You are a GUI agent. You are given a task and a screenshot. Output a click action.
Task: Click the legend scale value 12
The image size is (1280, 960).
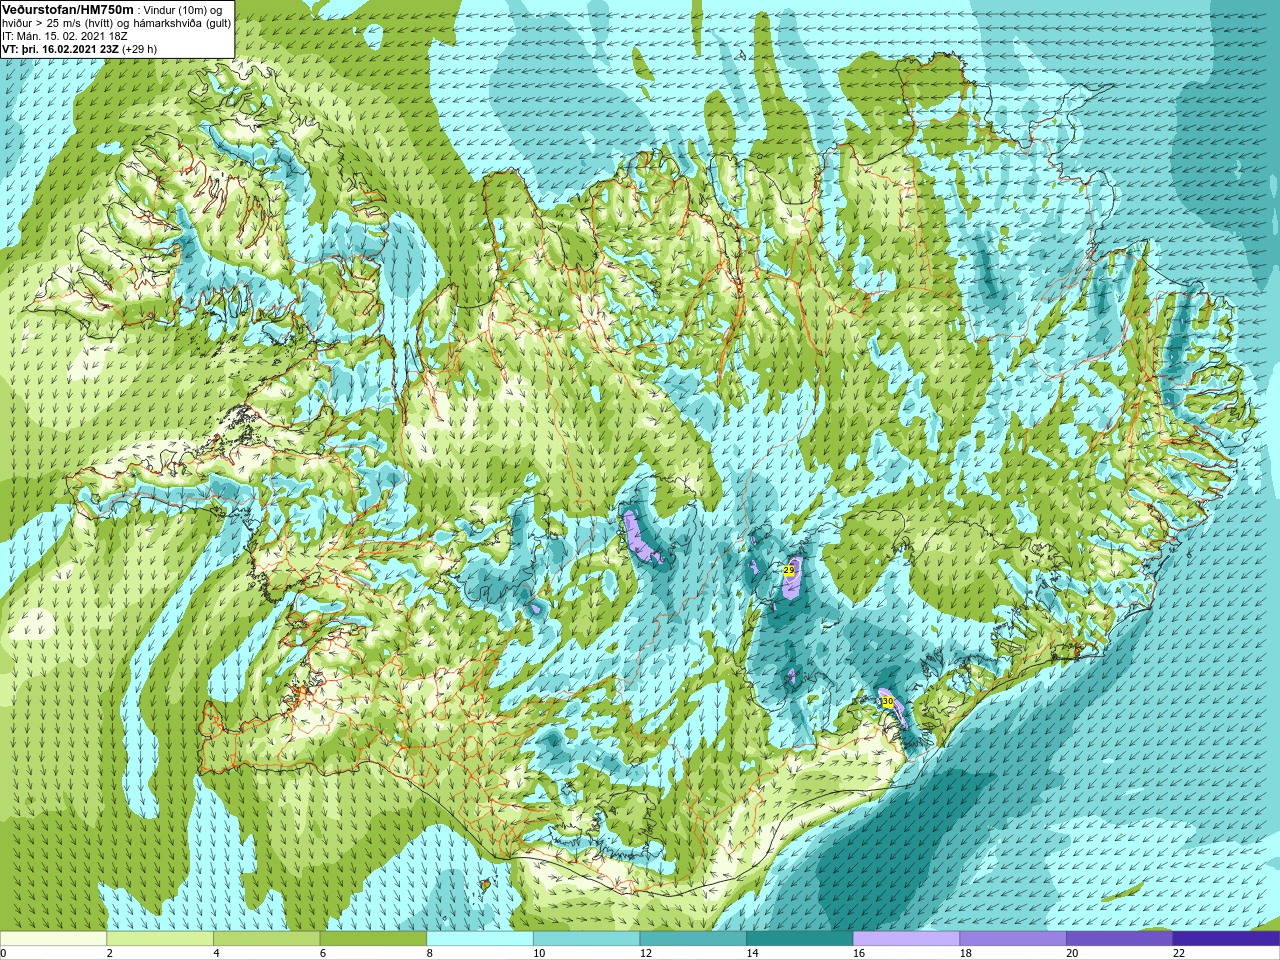coord(645,953)
